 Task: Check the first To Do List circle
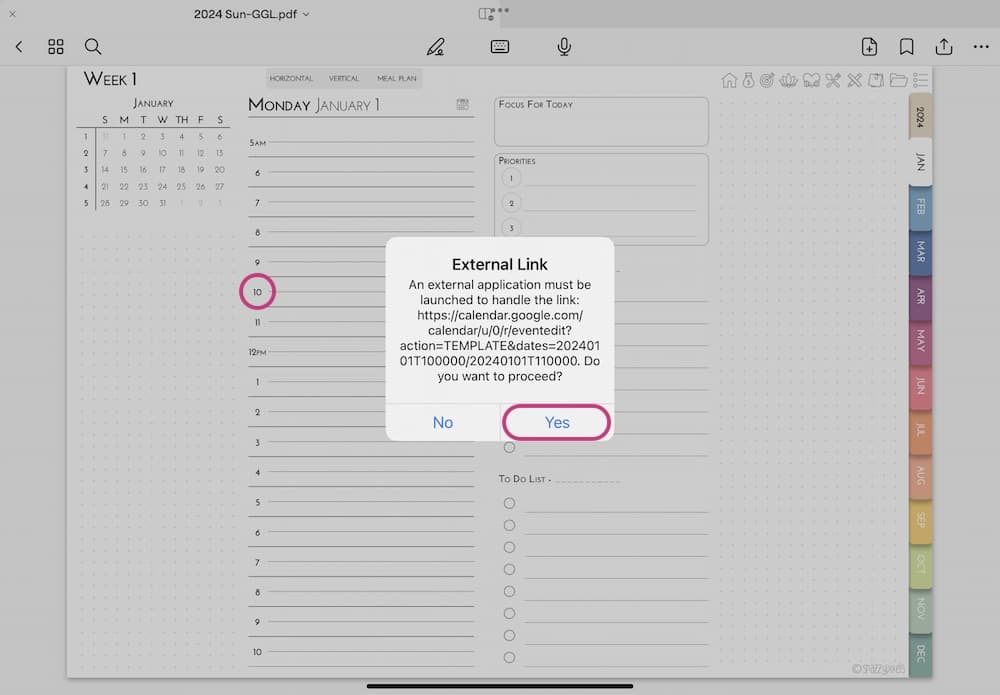509,503
